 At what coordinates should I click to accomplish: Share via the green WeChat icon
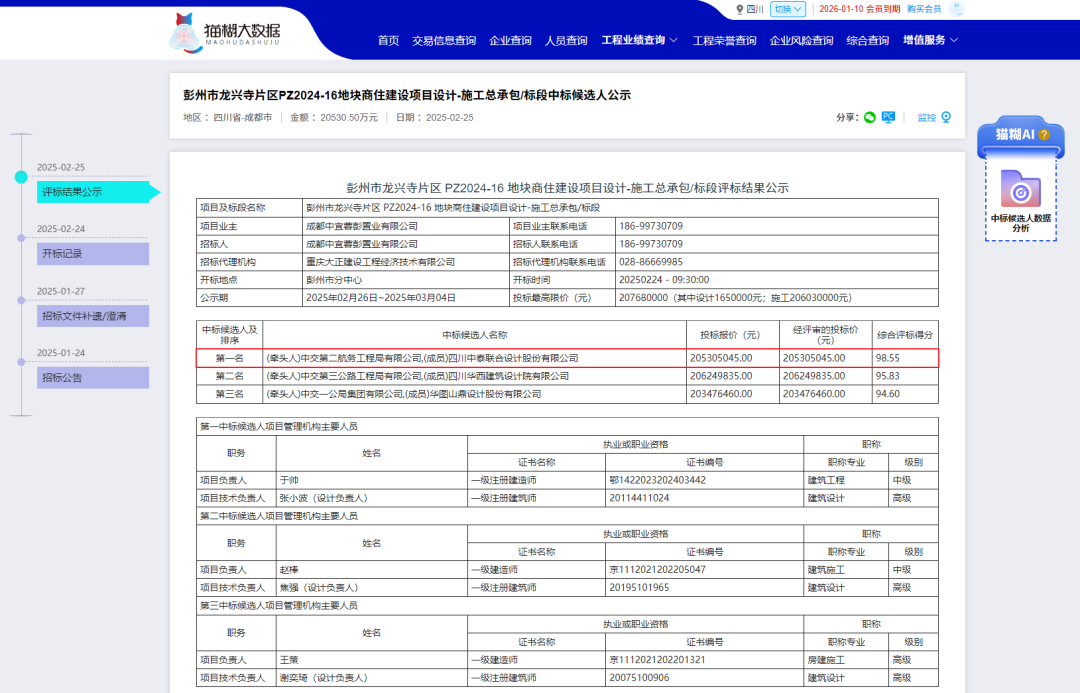[870, 117]
